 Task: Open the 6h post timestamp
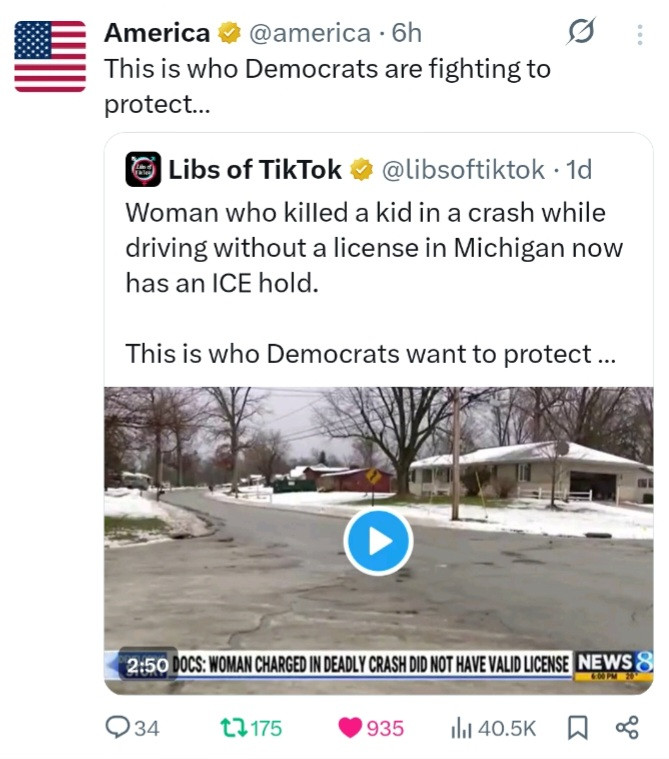click(x=407, y=33)
